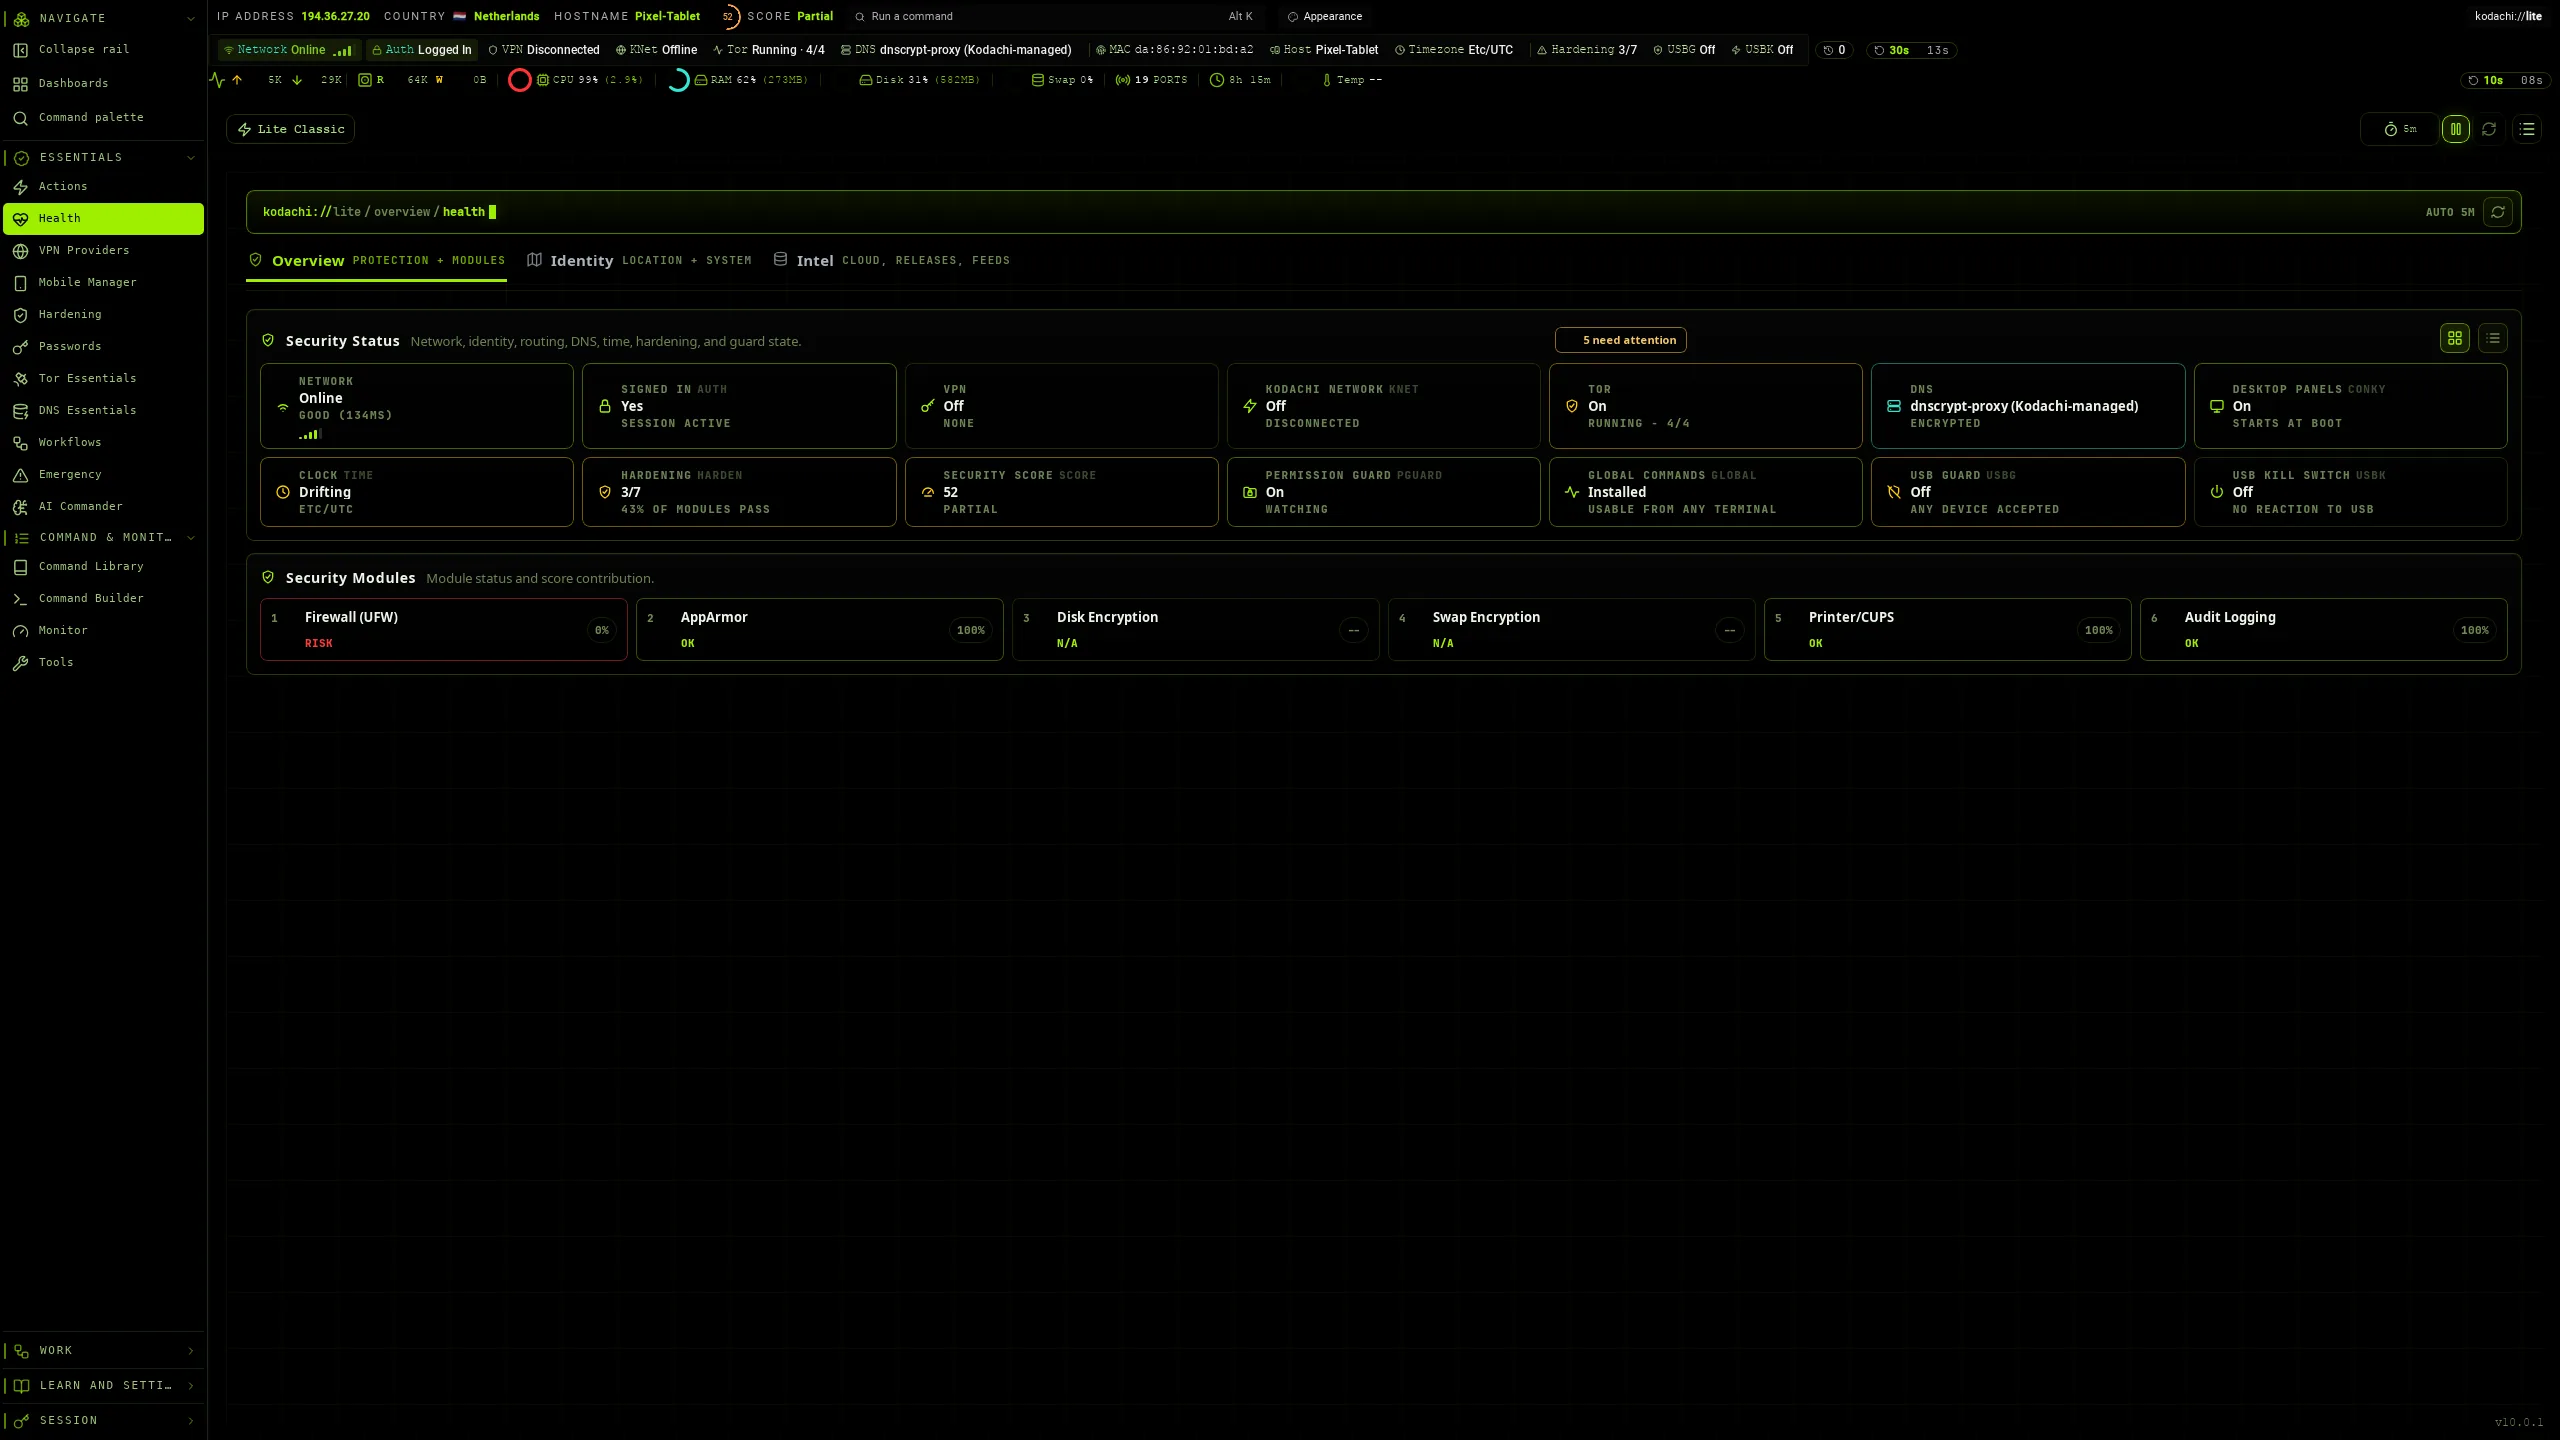
Task: Click the history counter 0 pill
Action: click(1834, 50)
